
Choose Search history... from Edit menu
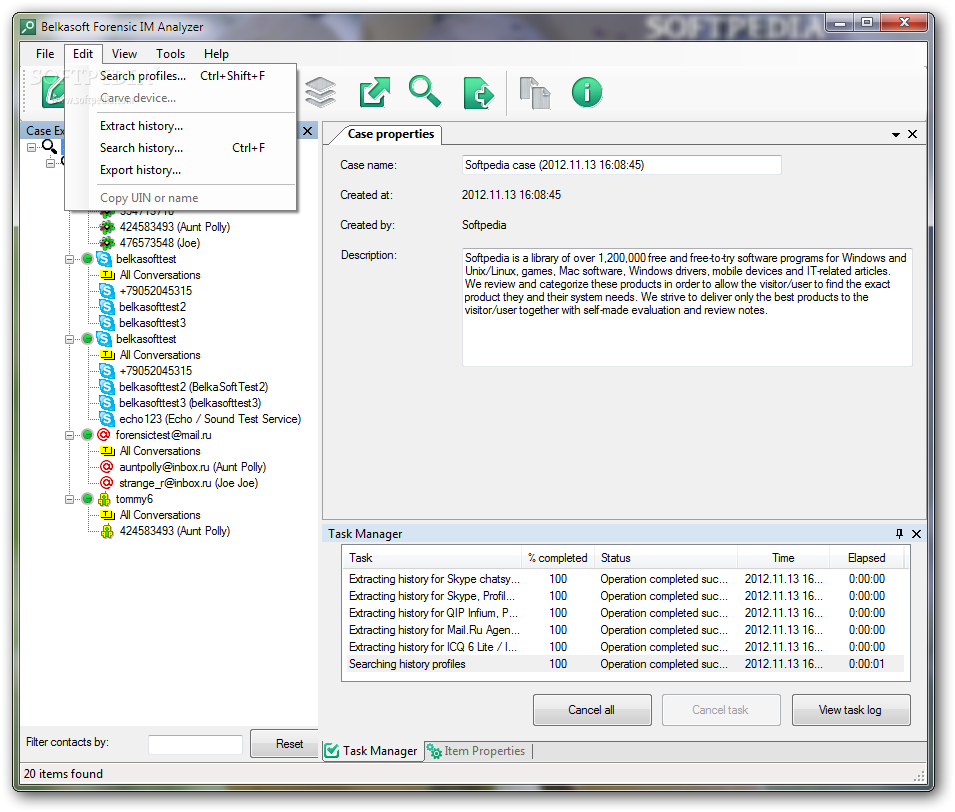181,147
